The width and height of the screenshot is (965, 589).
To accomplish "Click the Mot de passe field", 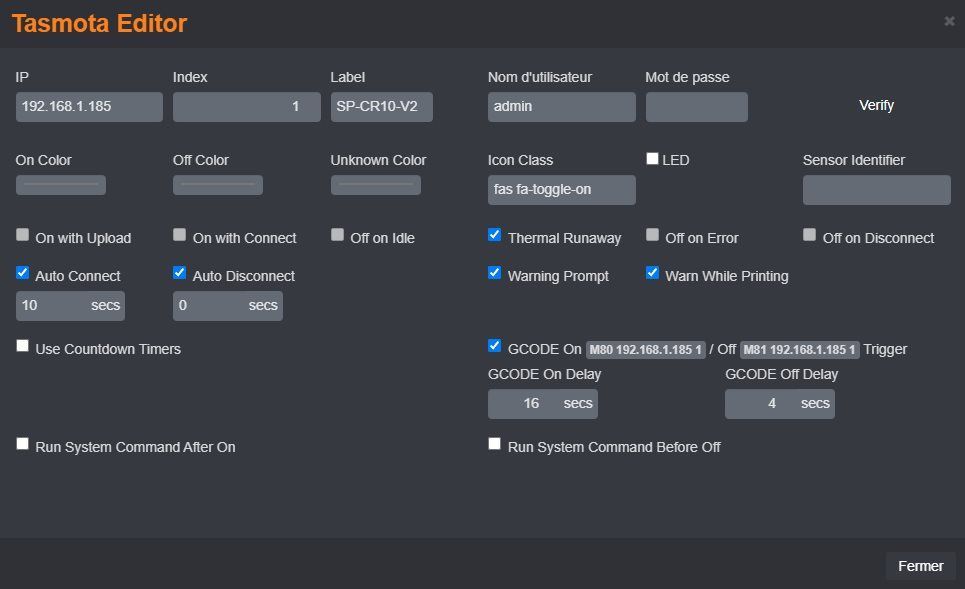I will pyautogui.click(x=697, y=106).
